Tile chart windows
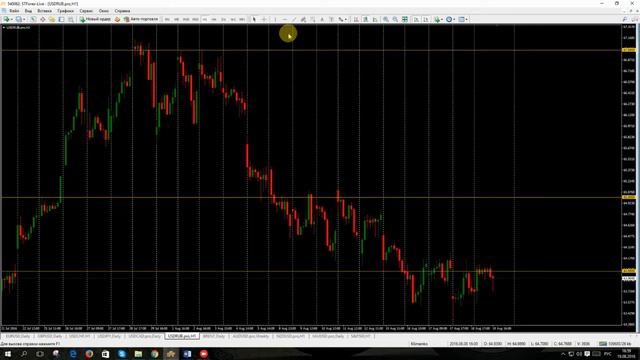Image resolution: width=640 pixels, height=360 pixels. pos(405,19)
